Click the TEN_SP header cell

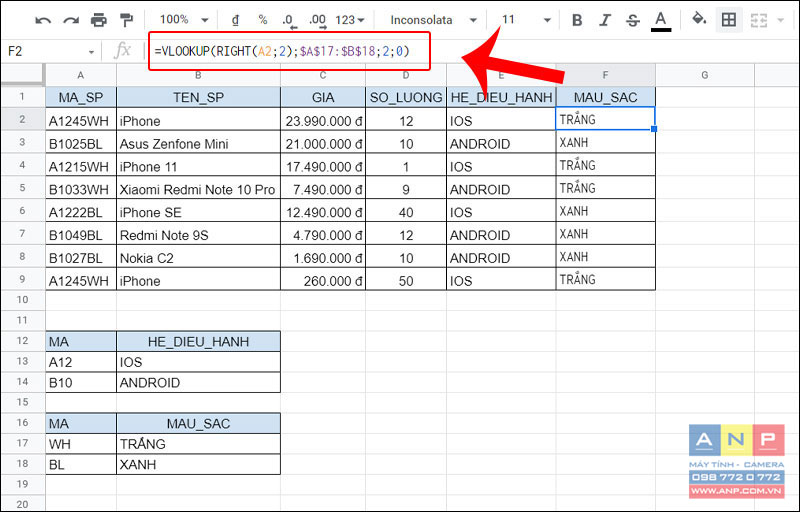pos(198,97)
